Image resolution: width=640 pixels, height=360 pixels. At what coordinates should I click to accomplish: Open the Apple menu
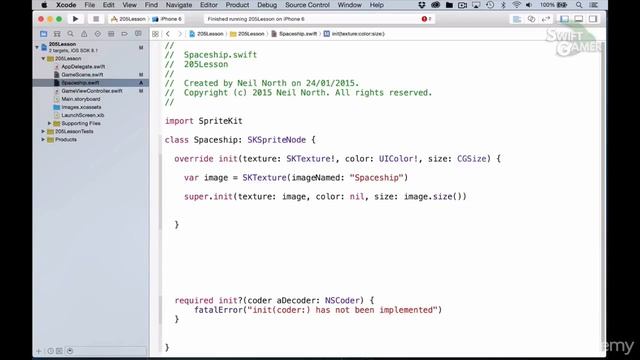point(44,5)
